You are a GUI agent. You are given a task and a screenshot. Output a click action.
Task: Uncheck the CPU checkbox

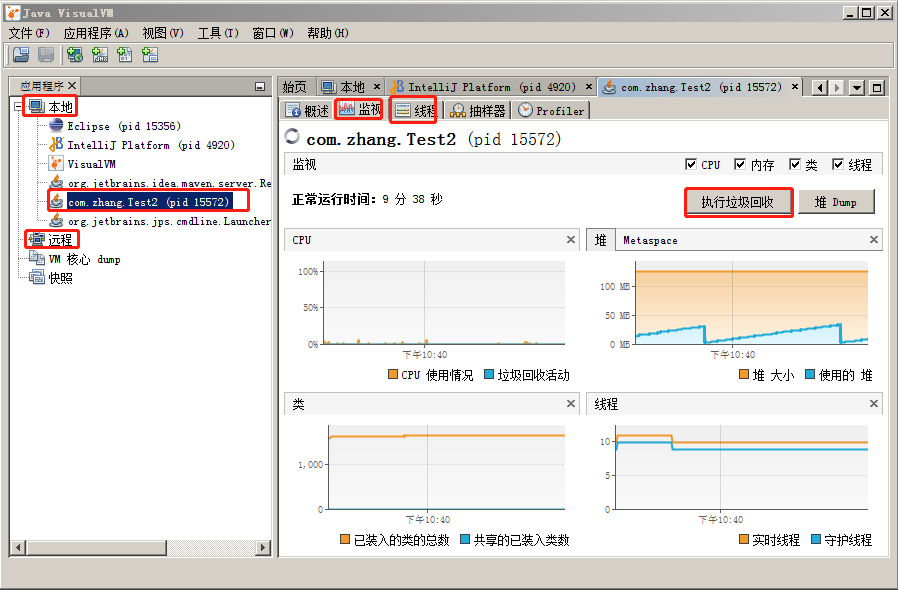pos(691,164)
